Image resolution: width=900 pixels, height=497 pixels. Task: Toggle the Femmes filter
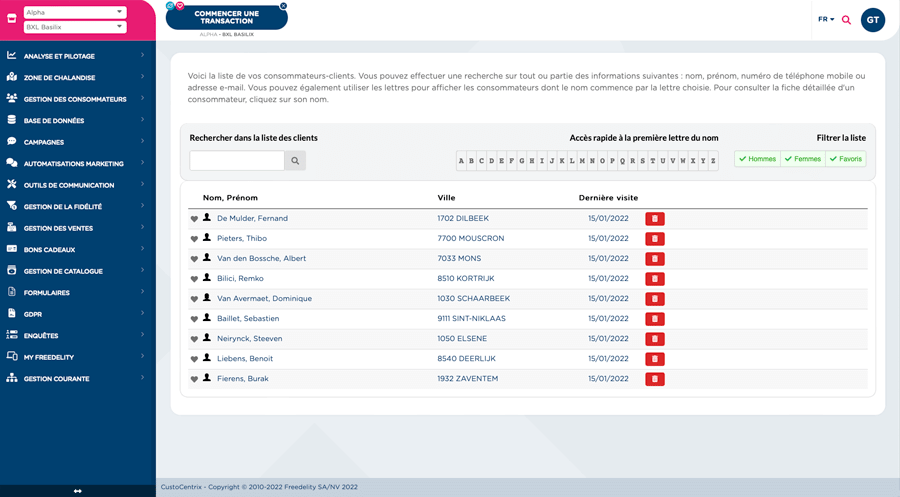tap(802, 159)
